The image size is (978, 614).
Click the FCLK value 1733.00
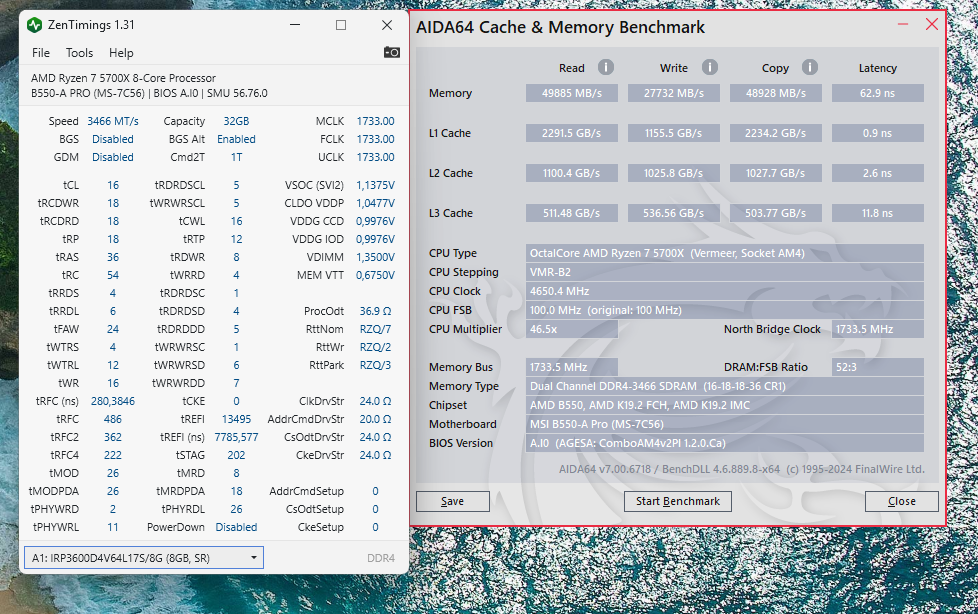pos(375,139)
